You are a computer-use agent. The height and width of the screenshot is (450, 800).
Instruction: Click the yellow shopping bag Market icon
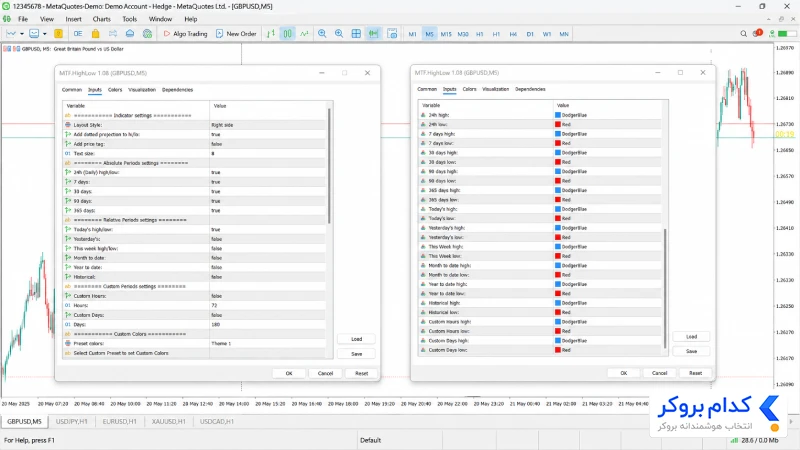(x=95, y=34)
